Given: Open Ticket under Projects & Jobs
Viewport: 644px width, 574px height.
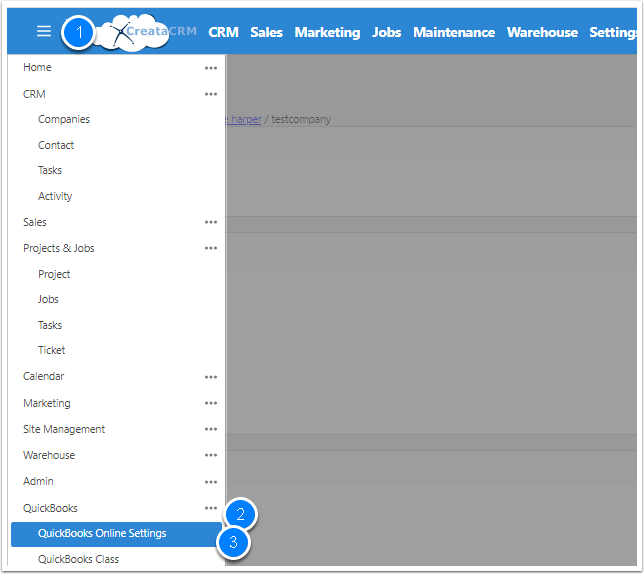Looking at the screenshot, I should (52, 350).
